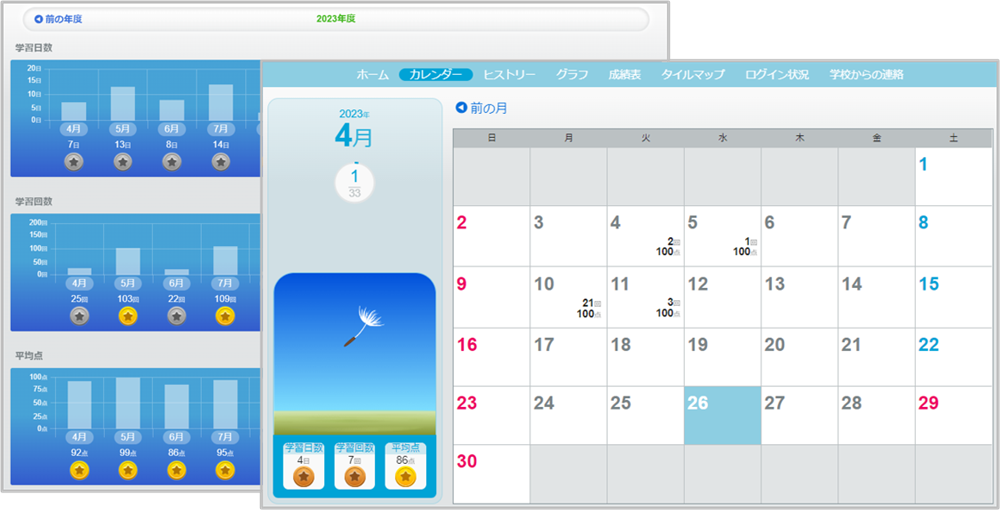The height and width of the screenshot is (510, 1000).
Task: Switch to the ヒストリー tab
Action: (x=509, y=75)
